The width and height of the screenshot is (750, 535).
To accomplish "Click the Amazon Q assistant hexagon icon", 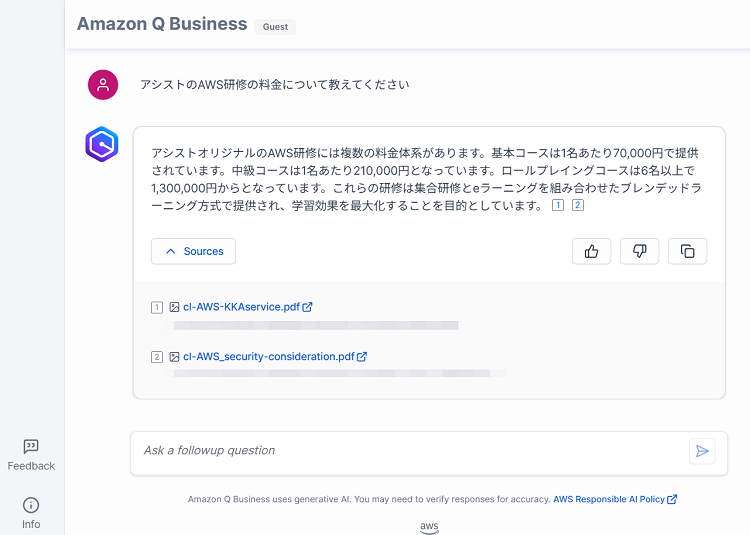I will point(102,144).
